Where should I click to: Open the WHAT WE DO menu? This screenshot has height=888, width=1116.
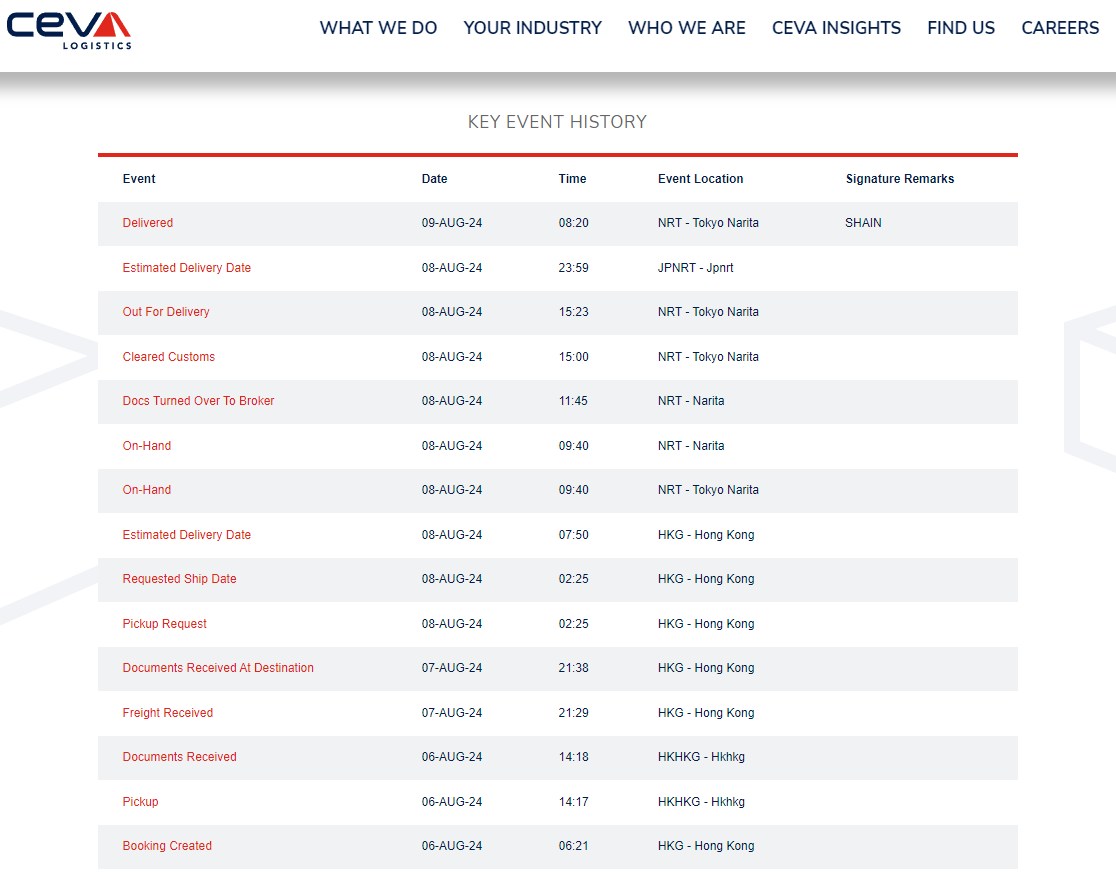(378, 28)
